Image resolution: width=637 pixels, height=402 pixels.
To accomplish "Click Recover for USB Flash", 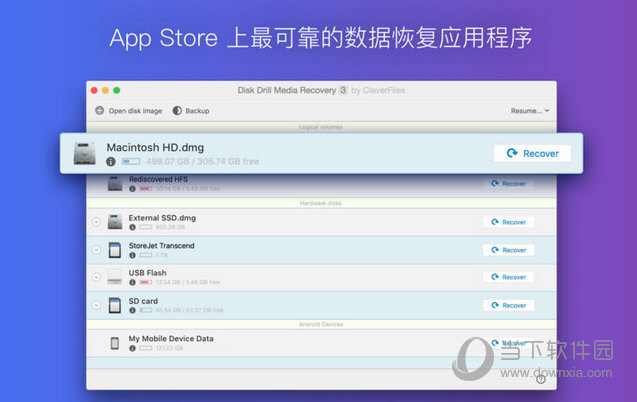I will tap(509, 277).
